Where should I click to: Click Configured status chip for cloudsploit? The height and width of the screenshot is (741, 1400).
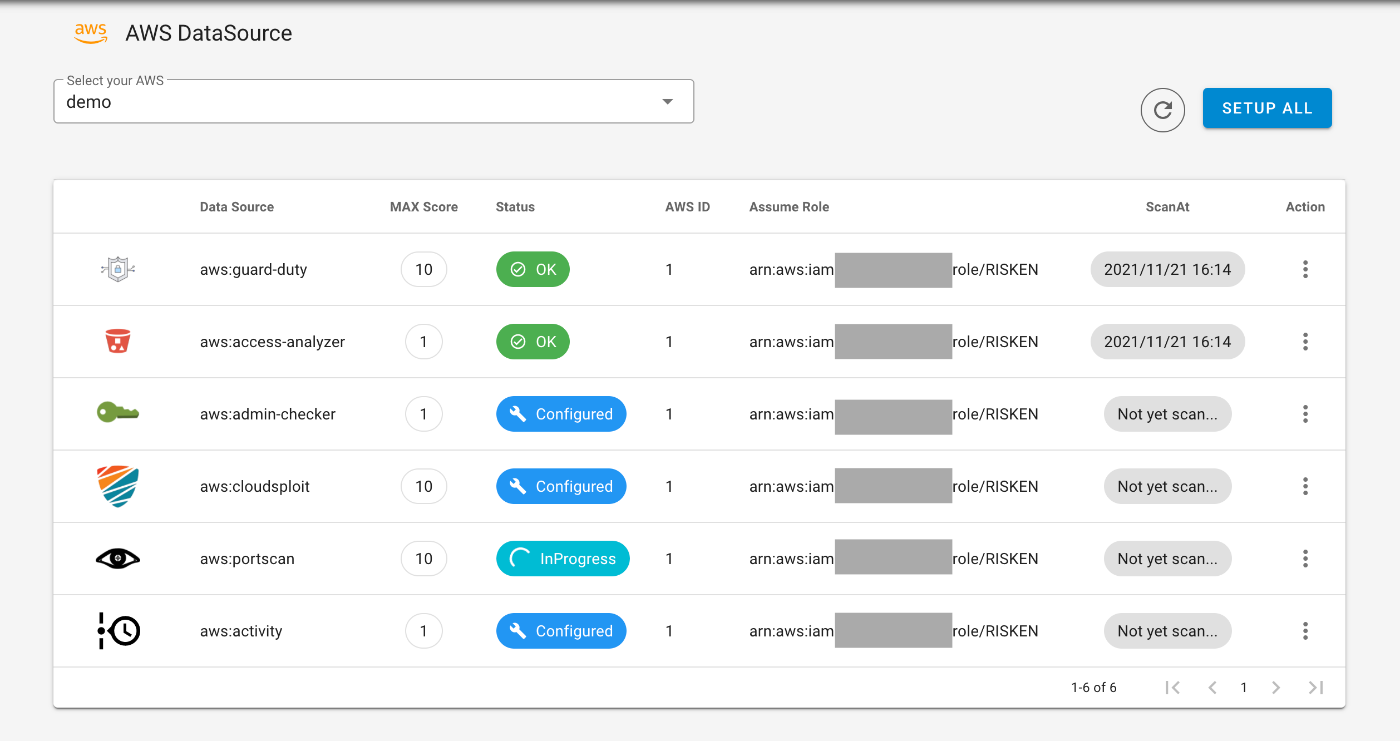pyautogui.click(x=561, y=486)
